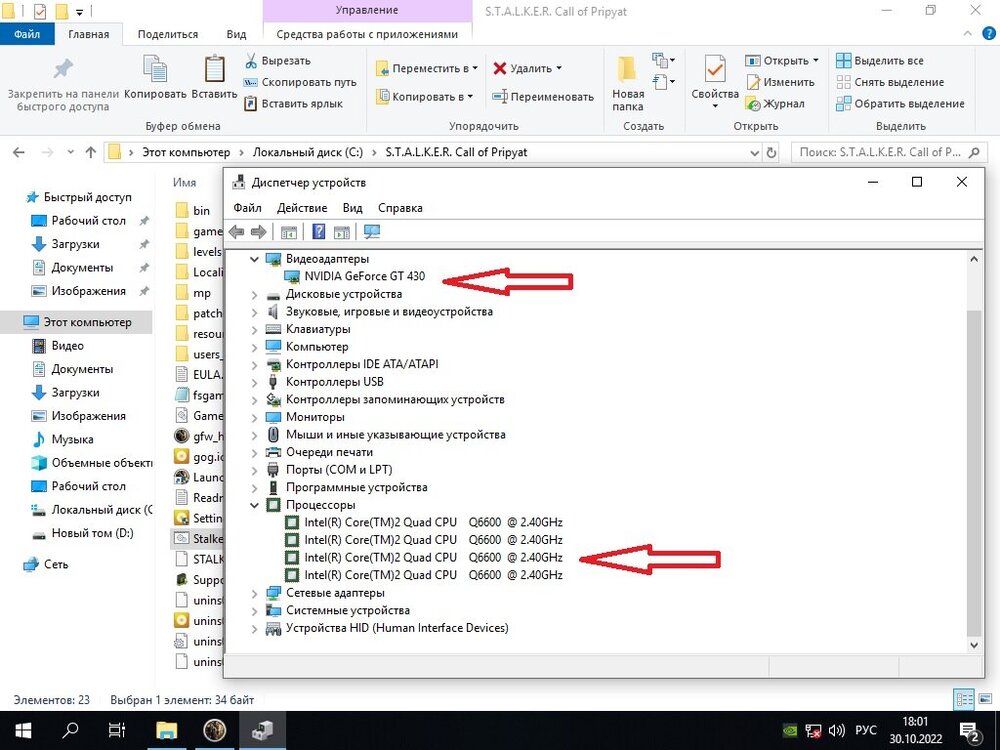Expand the Сетевые адаптеры node
This screenshot has height=750, width=1000.
point(254,593)
